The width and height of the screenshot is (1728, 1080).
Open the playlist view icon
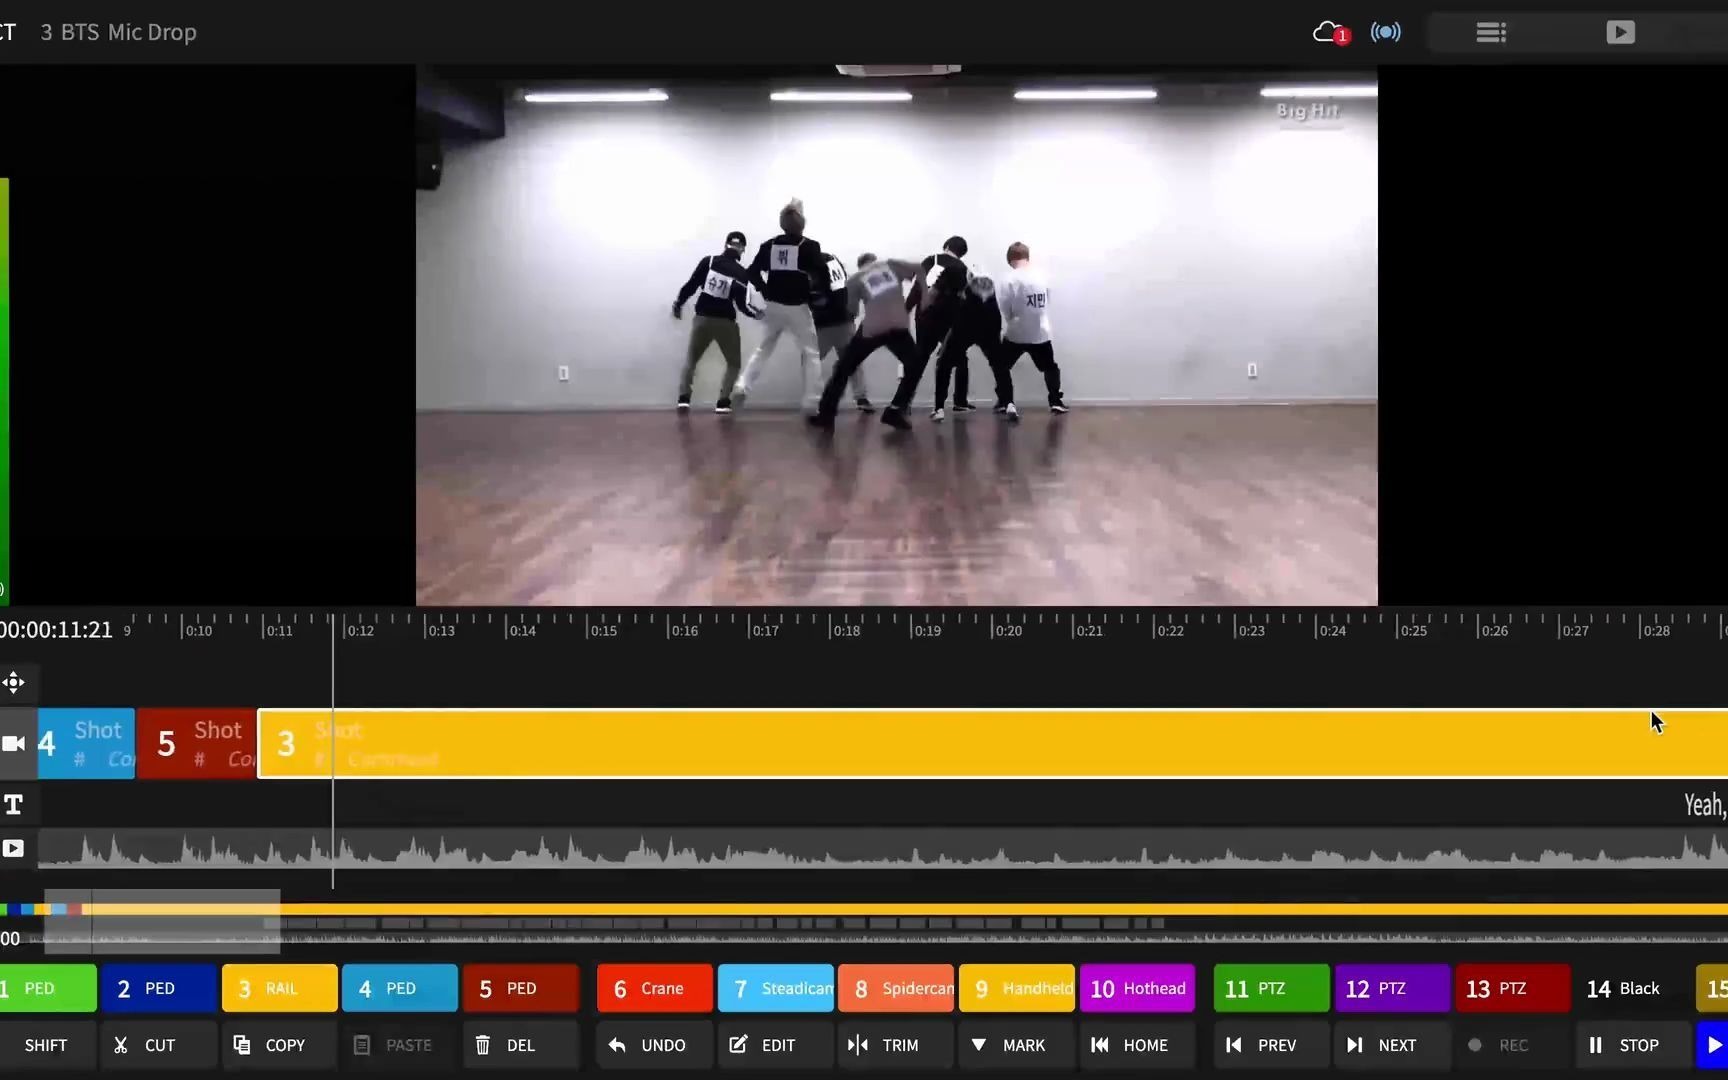tap(1490, 32)
